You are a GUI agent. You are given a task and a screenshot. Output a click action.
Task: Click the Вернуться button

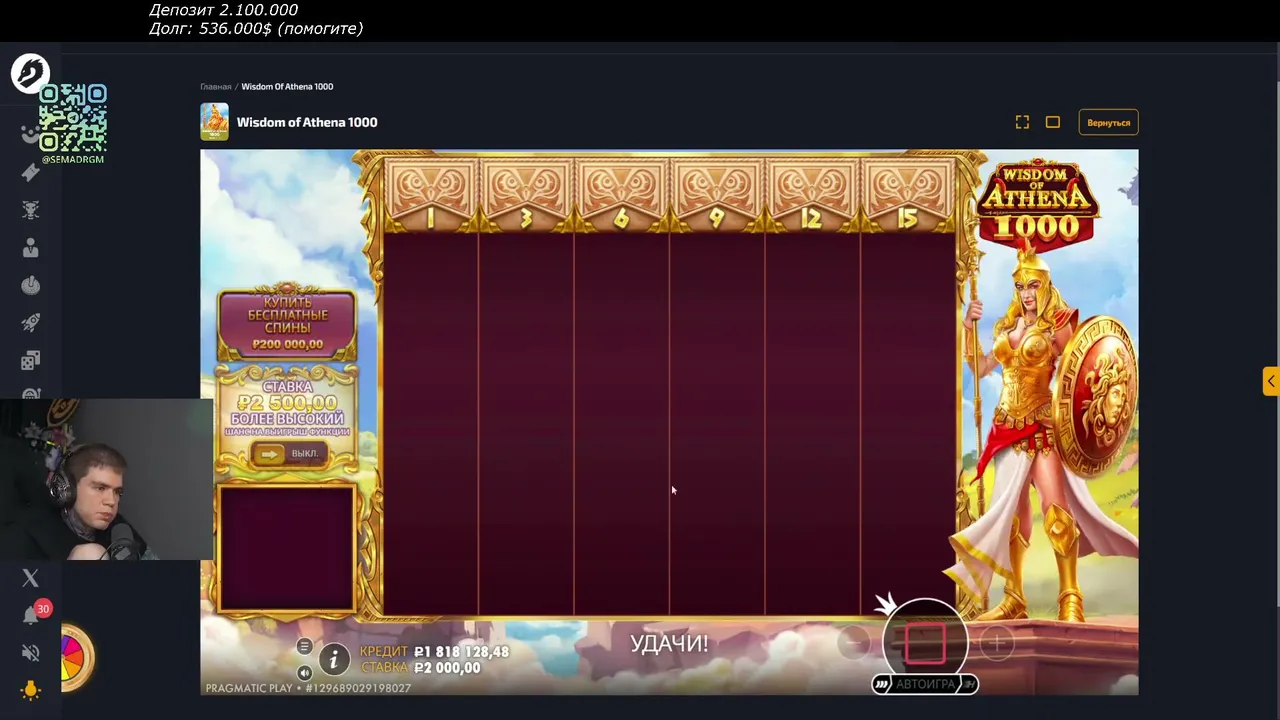coord(1108,122)
